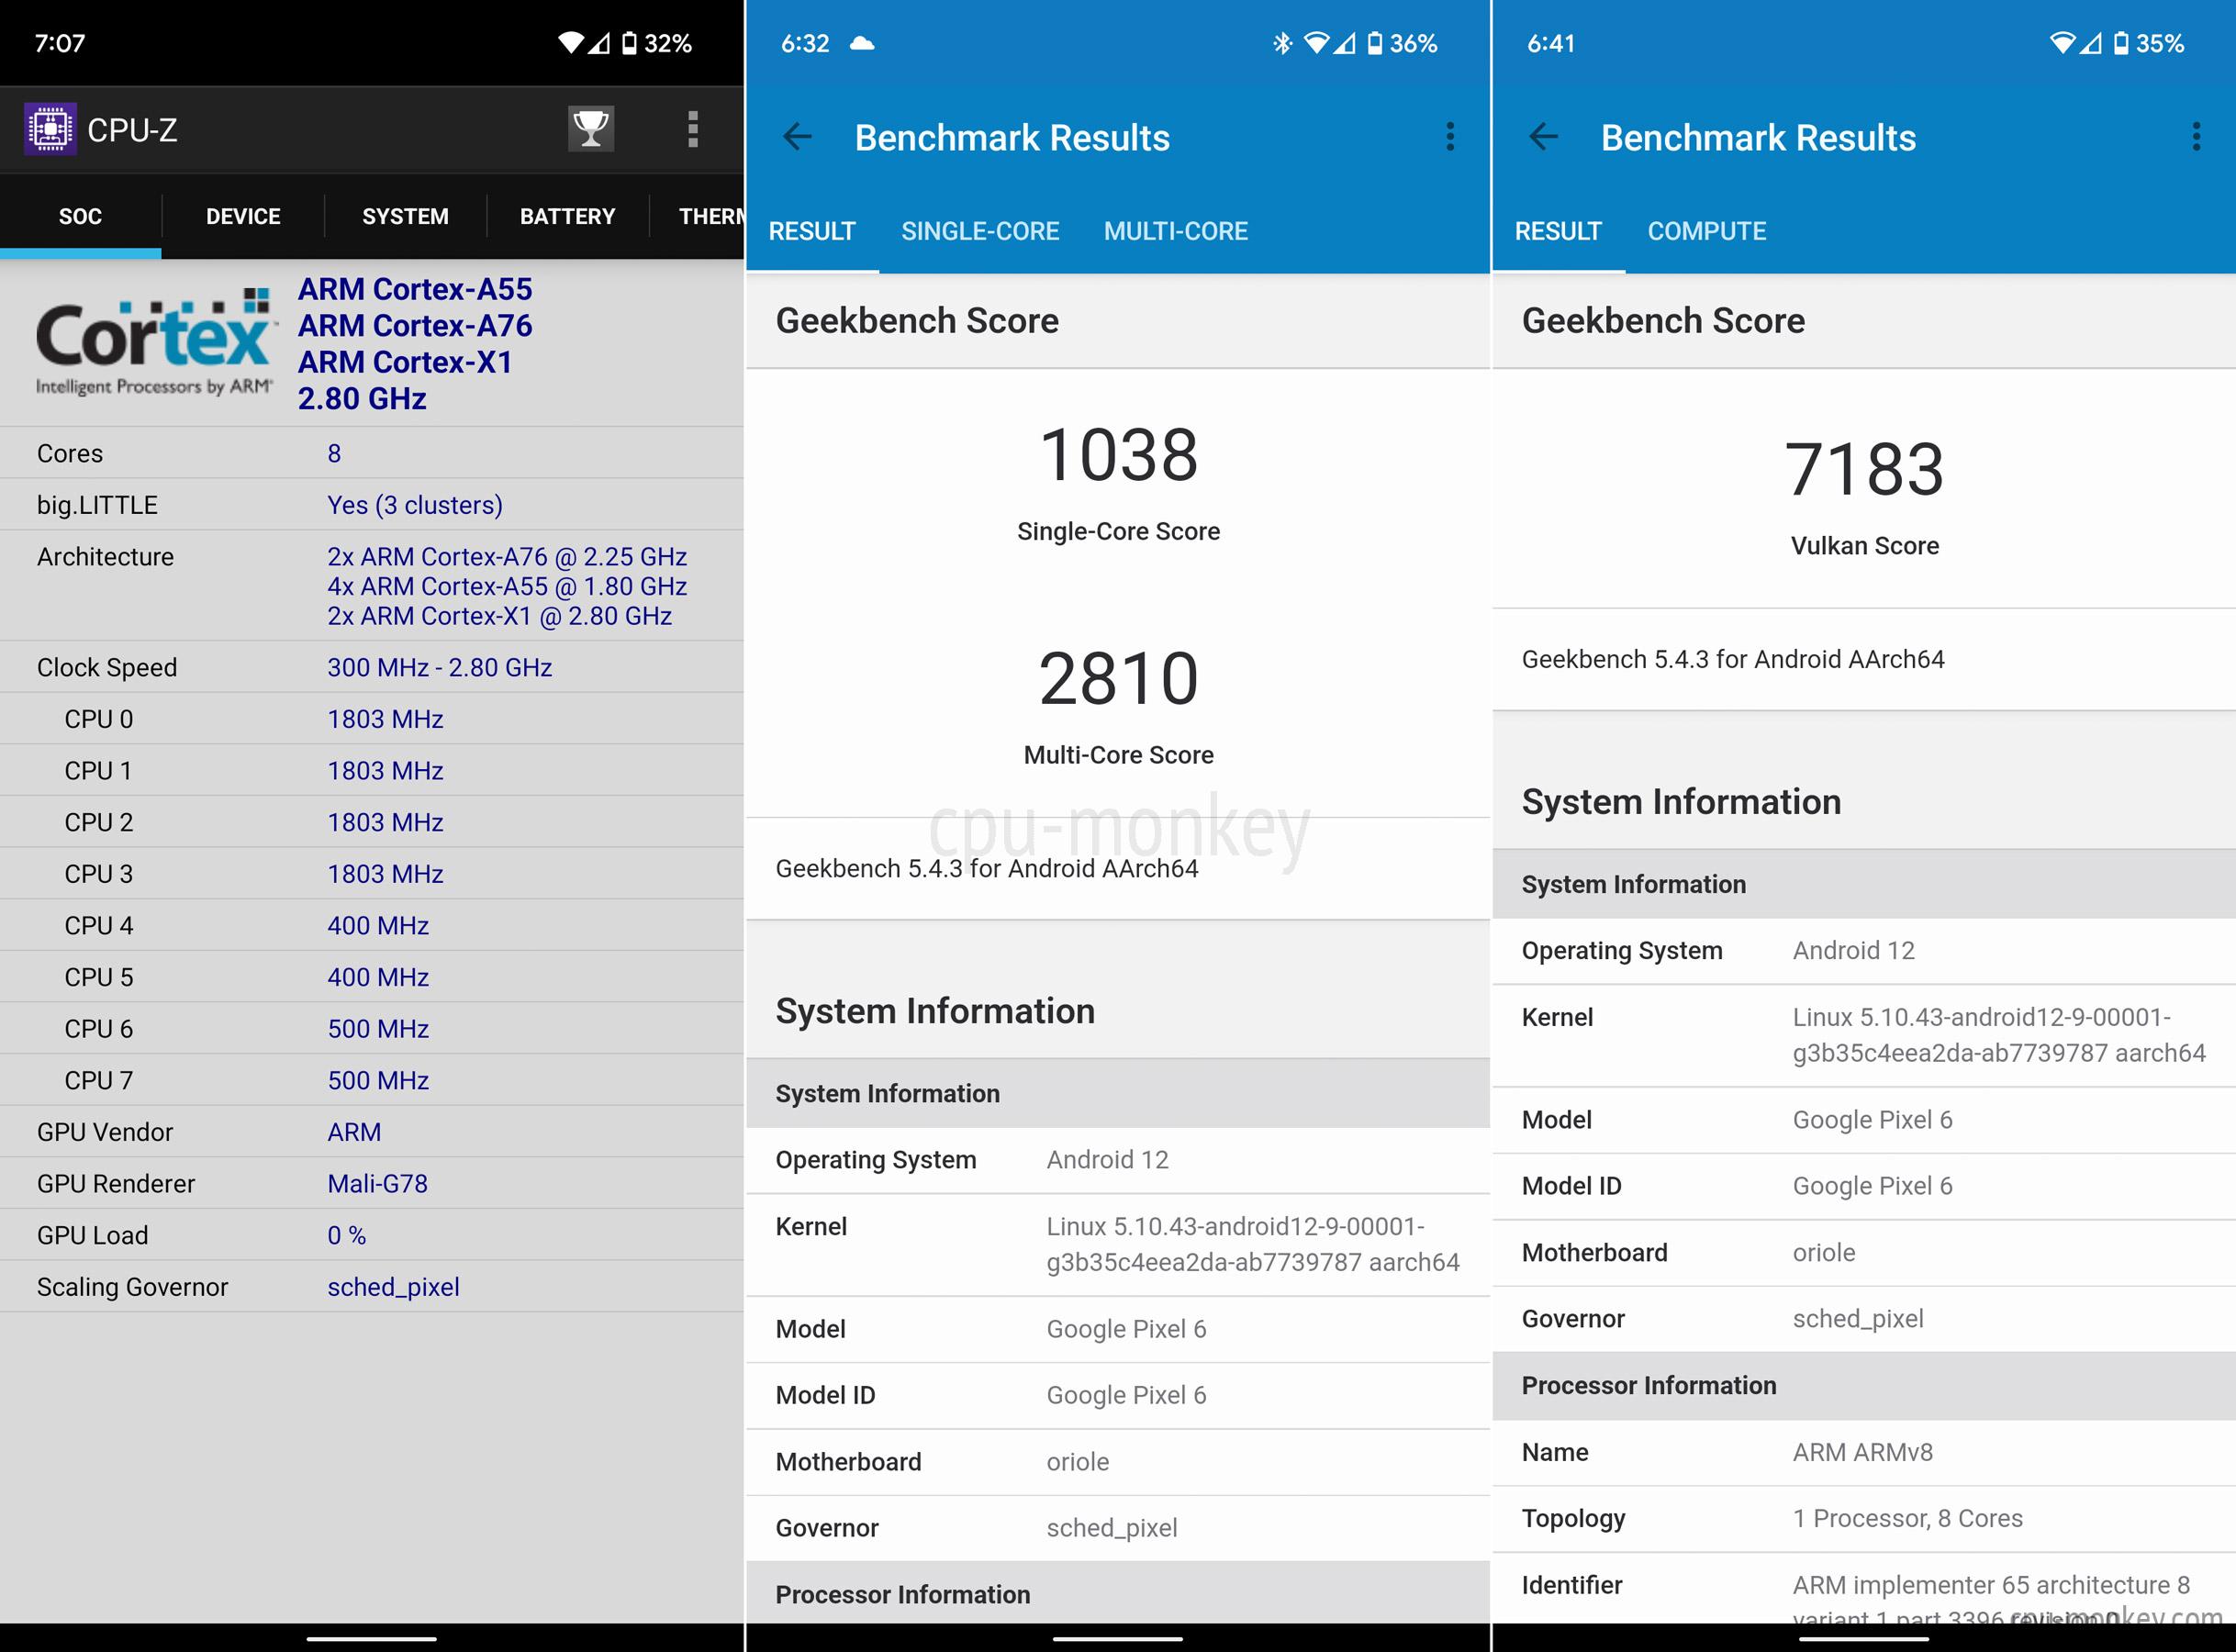Screen dimensions: 2236x1652
Task: Tap the CPU 7 row
Action: pyautogui.click(x=371, y=1080)
